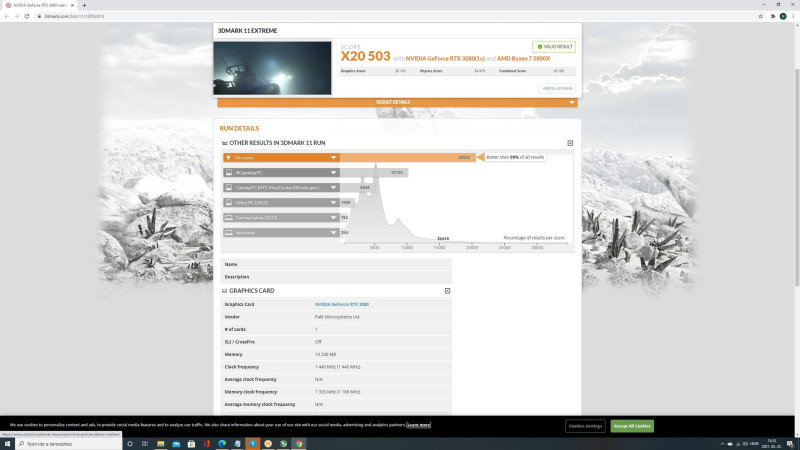Image resolution: width=800 pixels, height=450 pixels.
Task: Close the NVIDIA GeForce RTX 3080 tab
Action: 72,5
